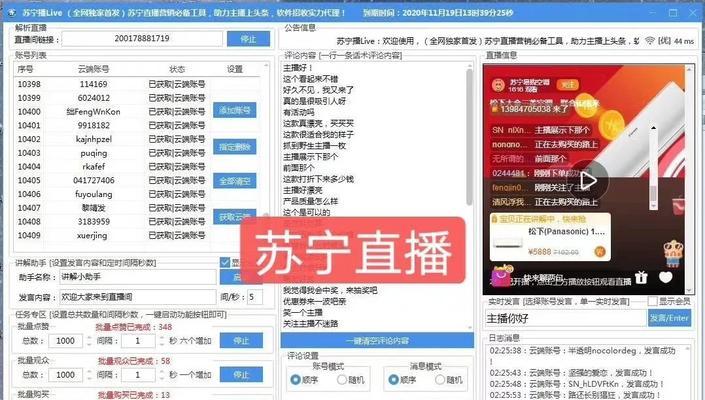This screenshot has width=705, height=400.
Task: Uncheck the 讲解助手 checkbox
Action: point(225,262)
